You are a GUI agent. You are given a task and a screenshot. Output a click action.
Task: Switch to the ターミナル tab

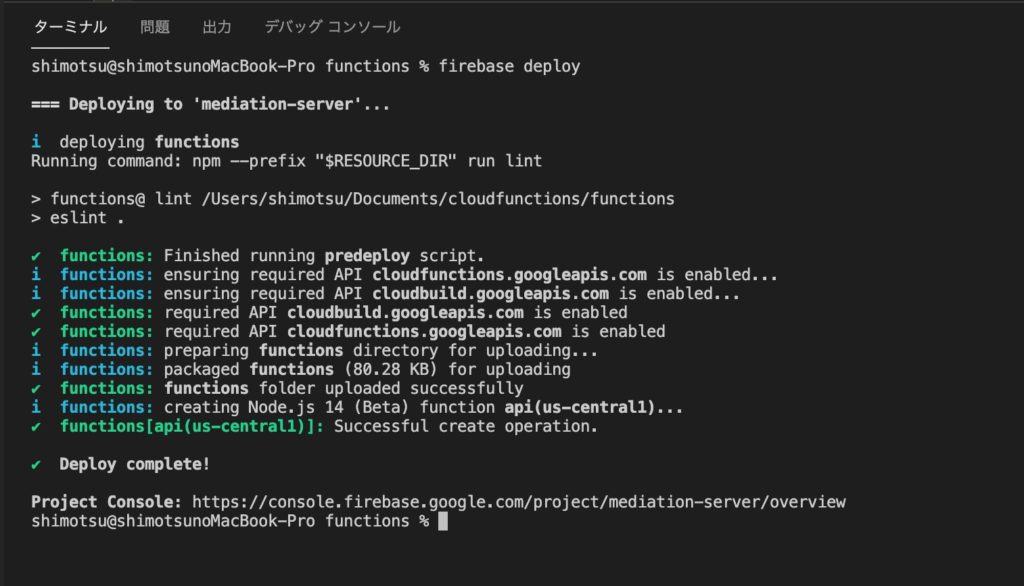[x=70, y=27]
